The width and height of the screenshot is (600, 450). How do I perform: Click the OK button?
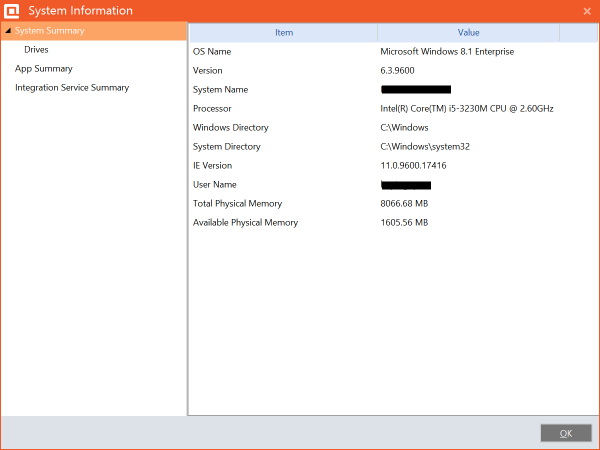[566, 433]
